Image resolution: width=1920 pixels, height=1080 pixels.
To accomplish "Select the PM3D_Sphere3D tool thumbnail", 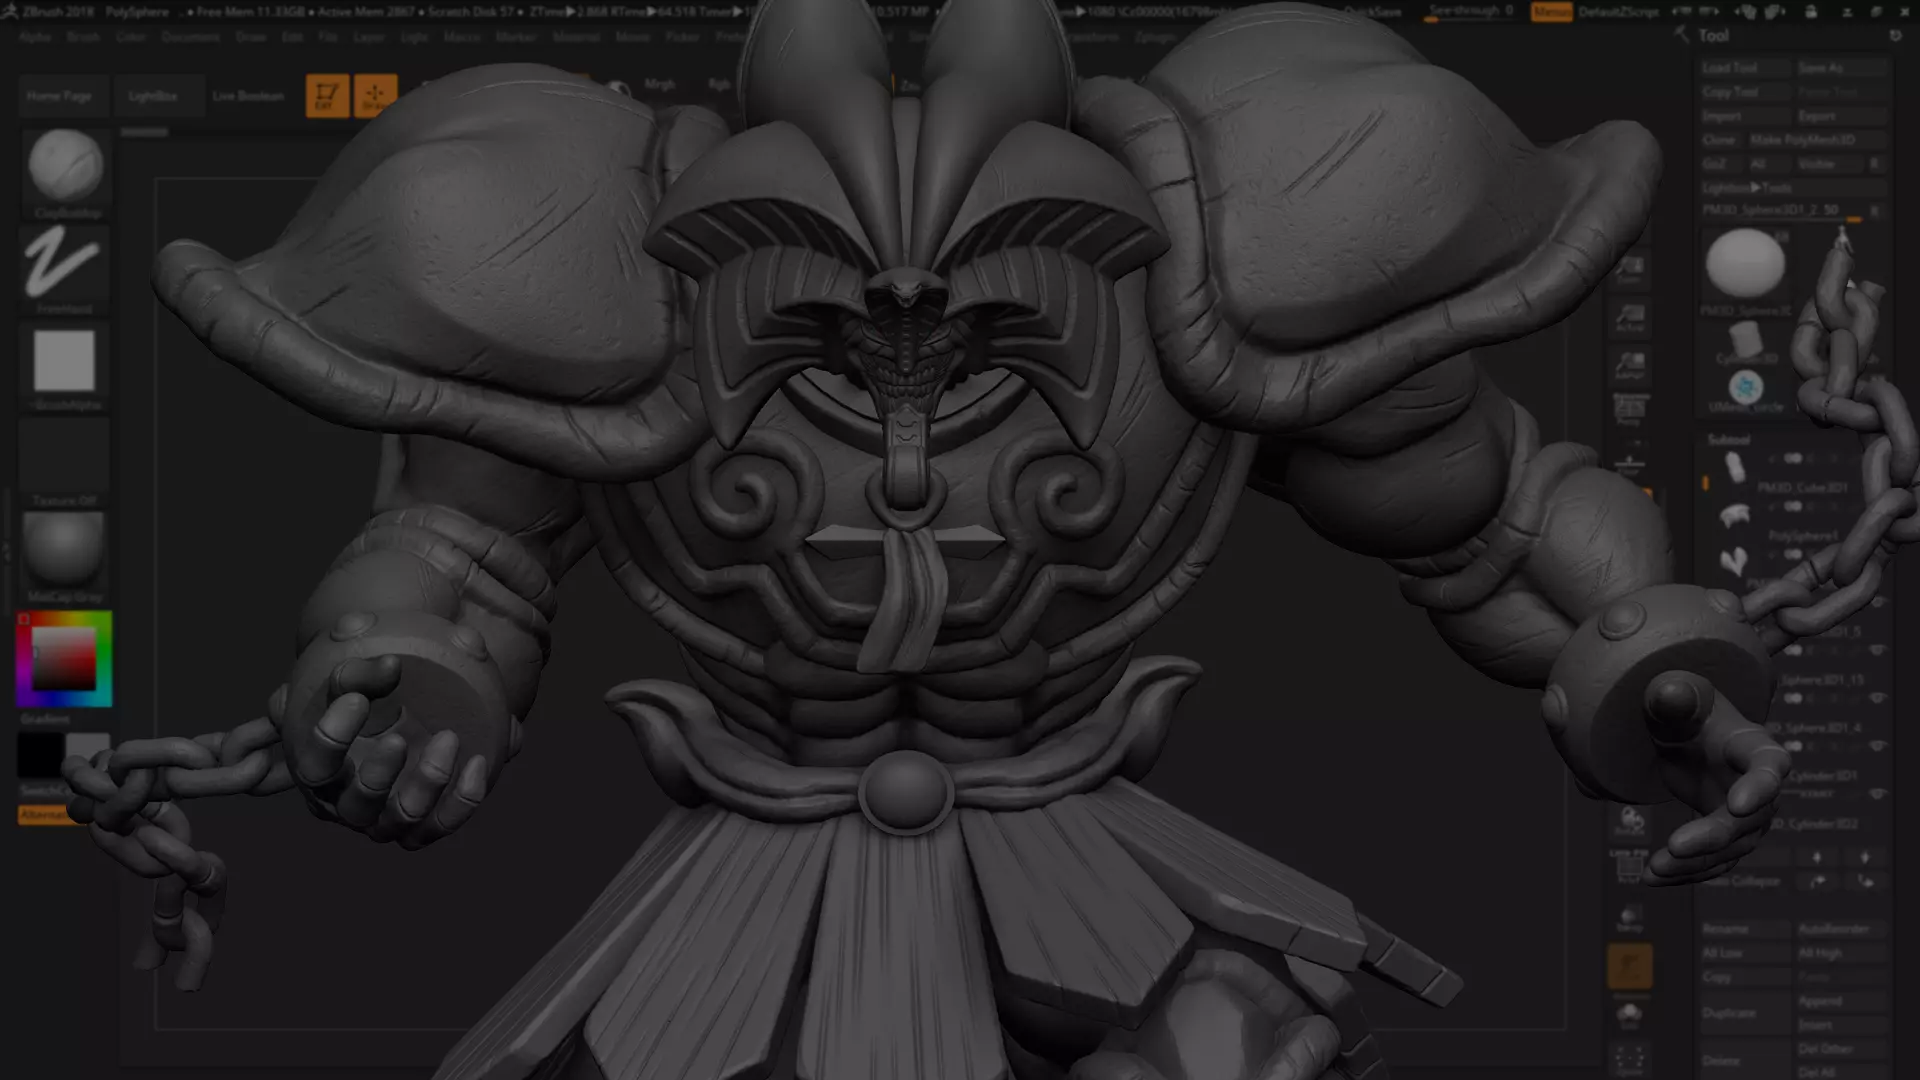I will [1745, 265].
